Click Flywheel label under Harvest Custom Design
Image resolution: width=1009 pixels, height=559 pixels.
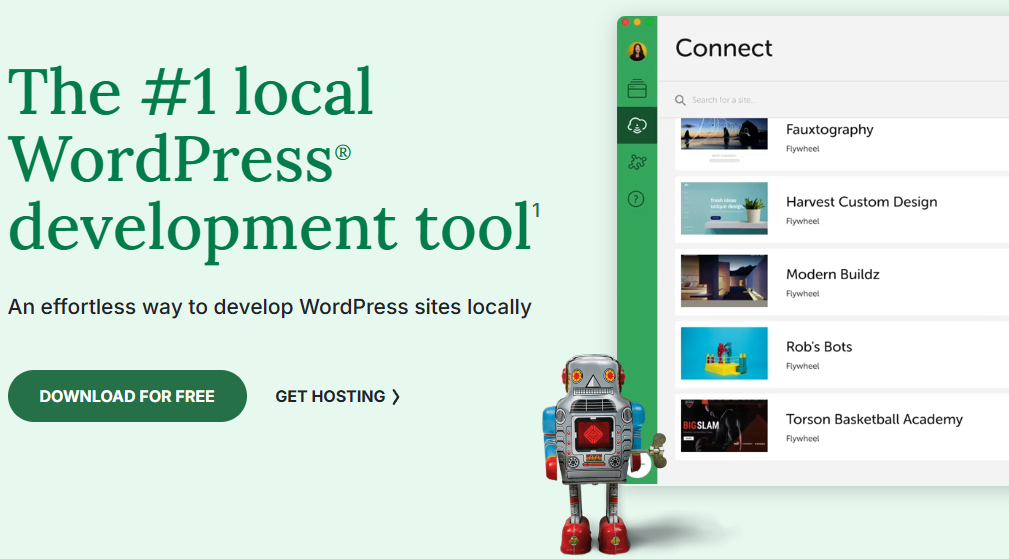[802, 221]
